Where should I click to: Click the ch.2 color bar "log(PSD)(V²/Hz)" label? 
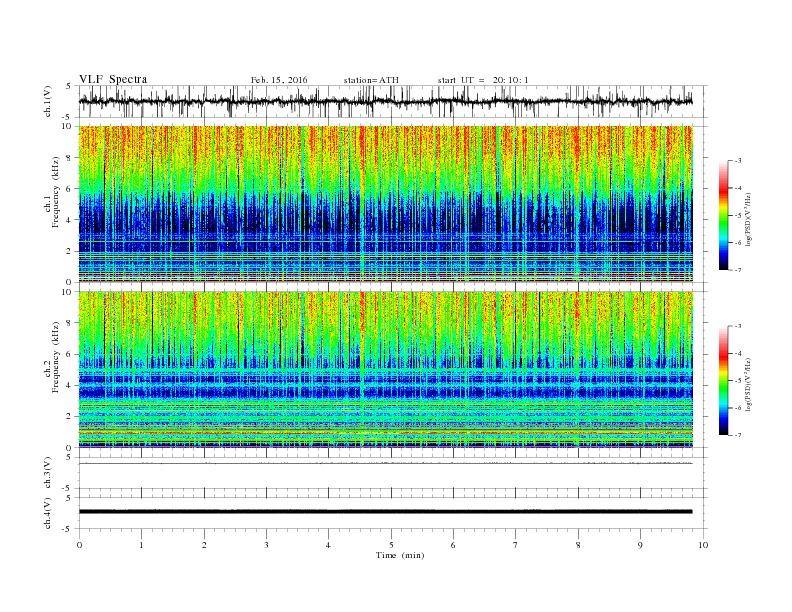pyautogui.click(x=748, y=385)
